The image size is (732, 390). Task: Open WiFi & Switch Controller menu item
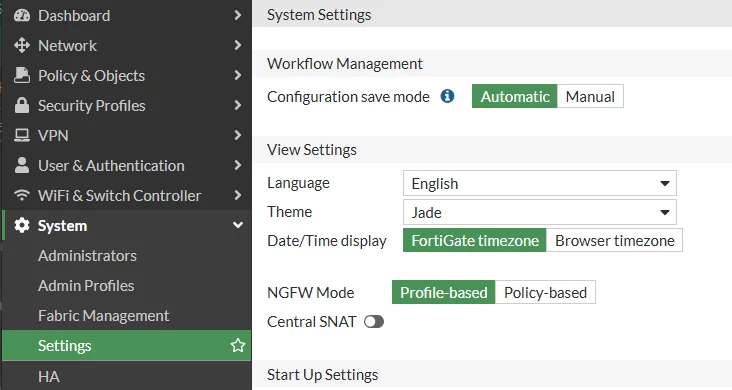click(x=127, y=195)
